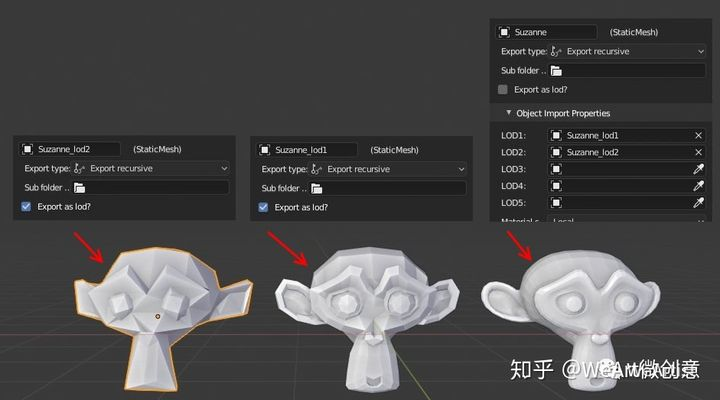Click recursive icon in Suzanne_lod2 export type
This screenshot has height=400, width=720.
coord(79,169)
